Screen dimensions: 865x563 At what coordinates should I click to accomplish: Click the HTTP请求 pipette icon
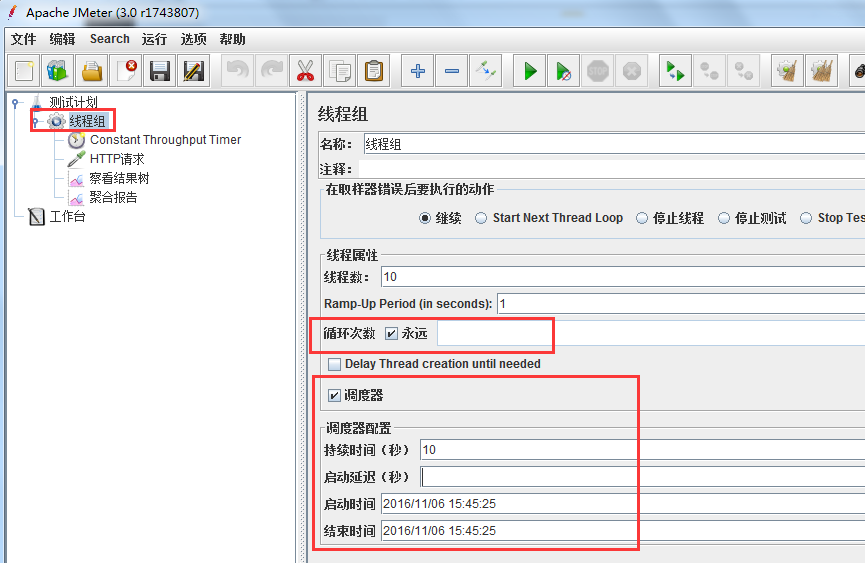click(x=76, y=159)
